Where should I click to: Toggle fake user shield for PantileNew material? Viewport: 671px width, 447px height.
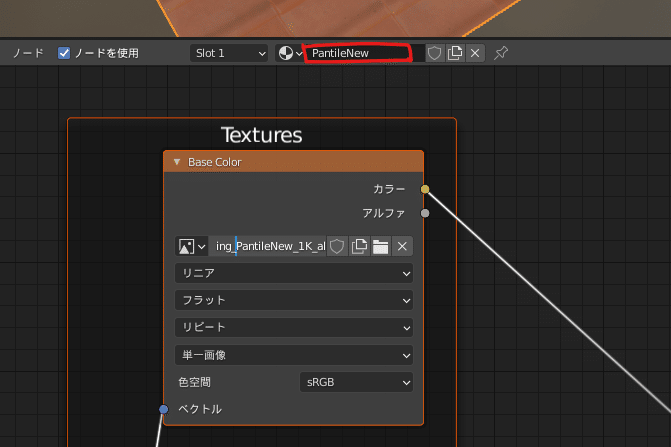[434, 53]
